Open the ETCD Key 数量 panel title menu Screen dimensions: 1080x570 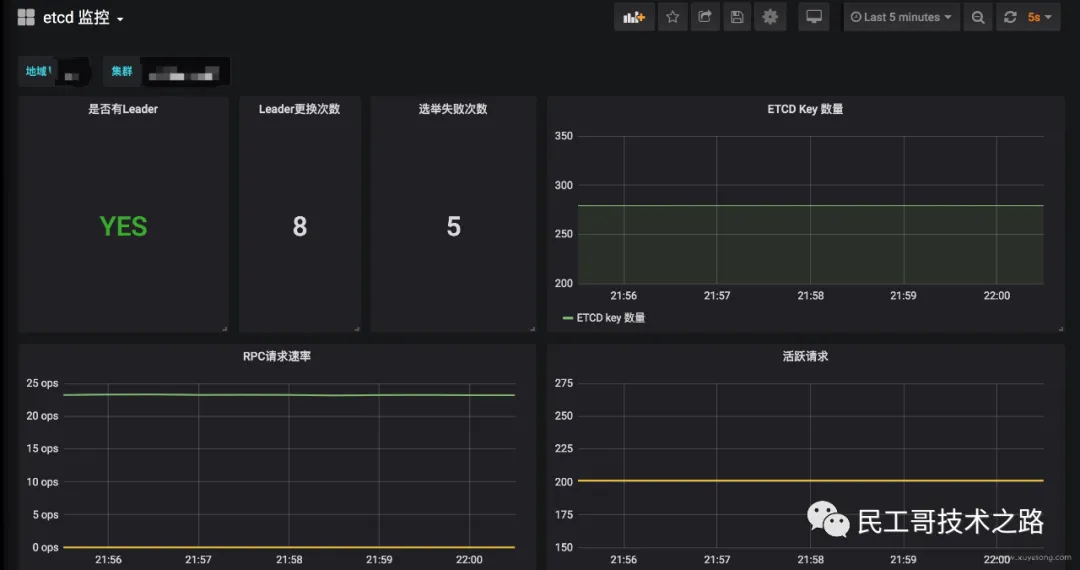pos(805,109)
